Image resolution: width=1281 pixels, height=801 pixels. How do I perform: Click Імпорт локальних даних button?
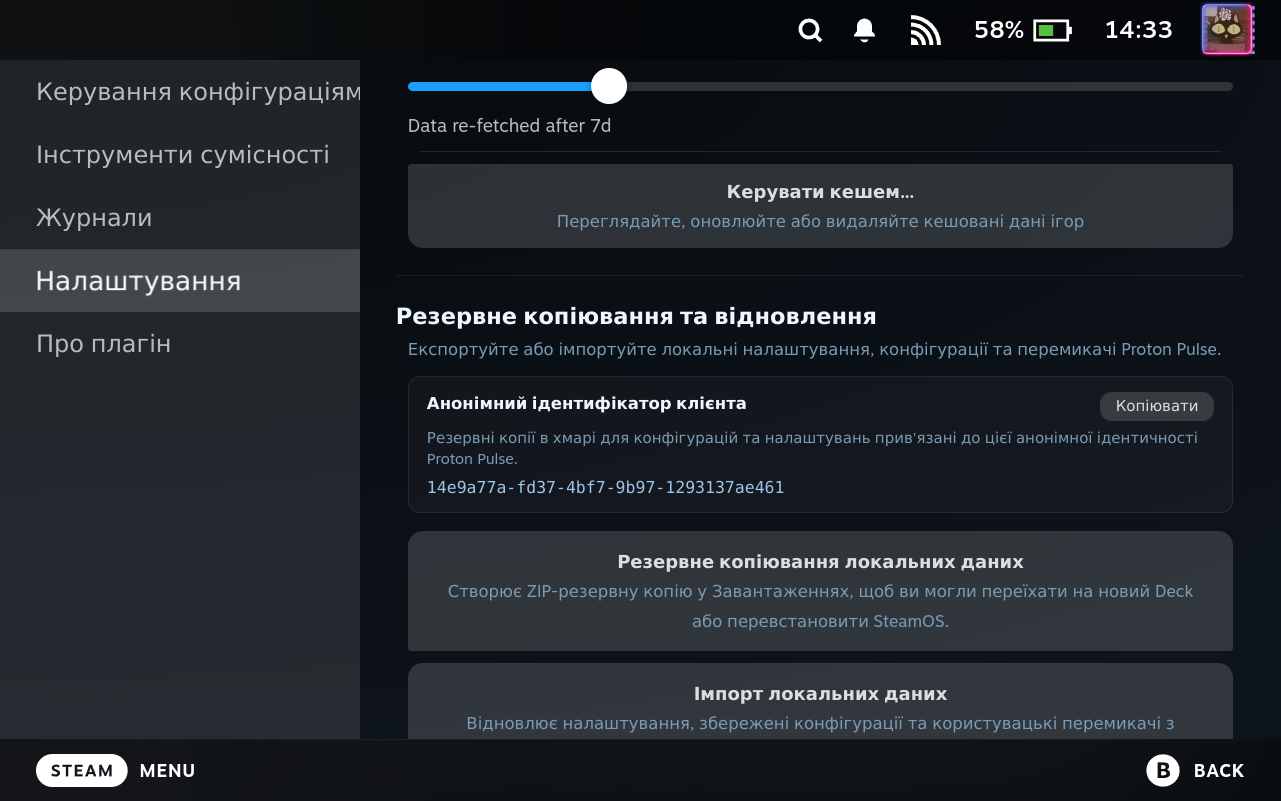click(x=820, y=701)
